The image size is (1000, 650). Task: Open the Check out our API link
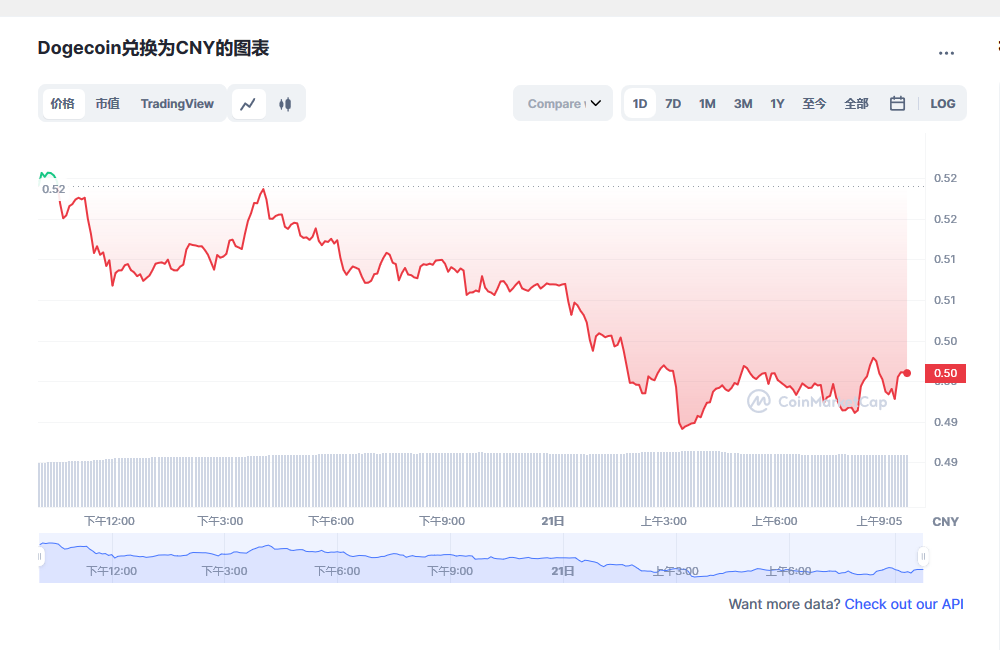pos(904,604)
